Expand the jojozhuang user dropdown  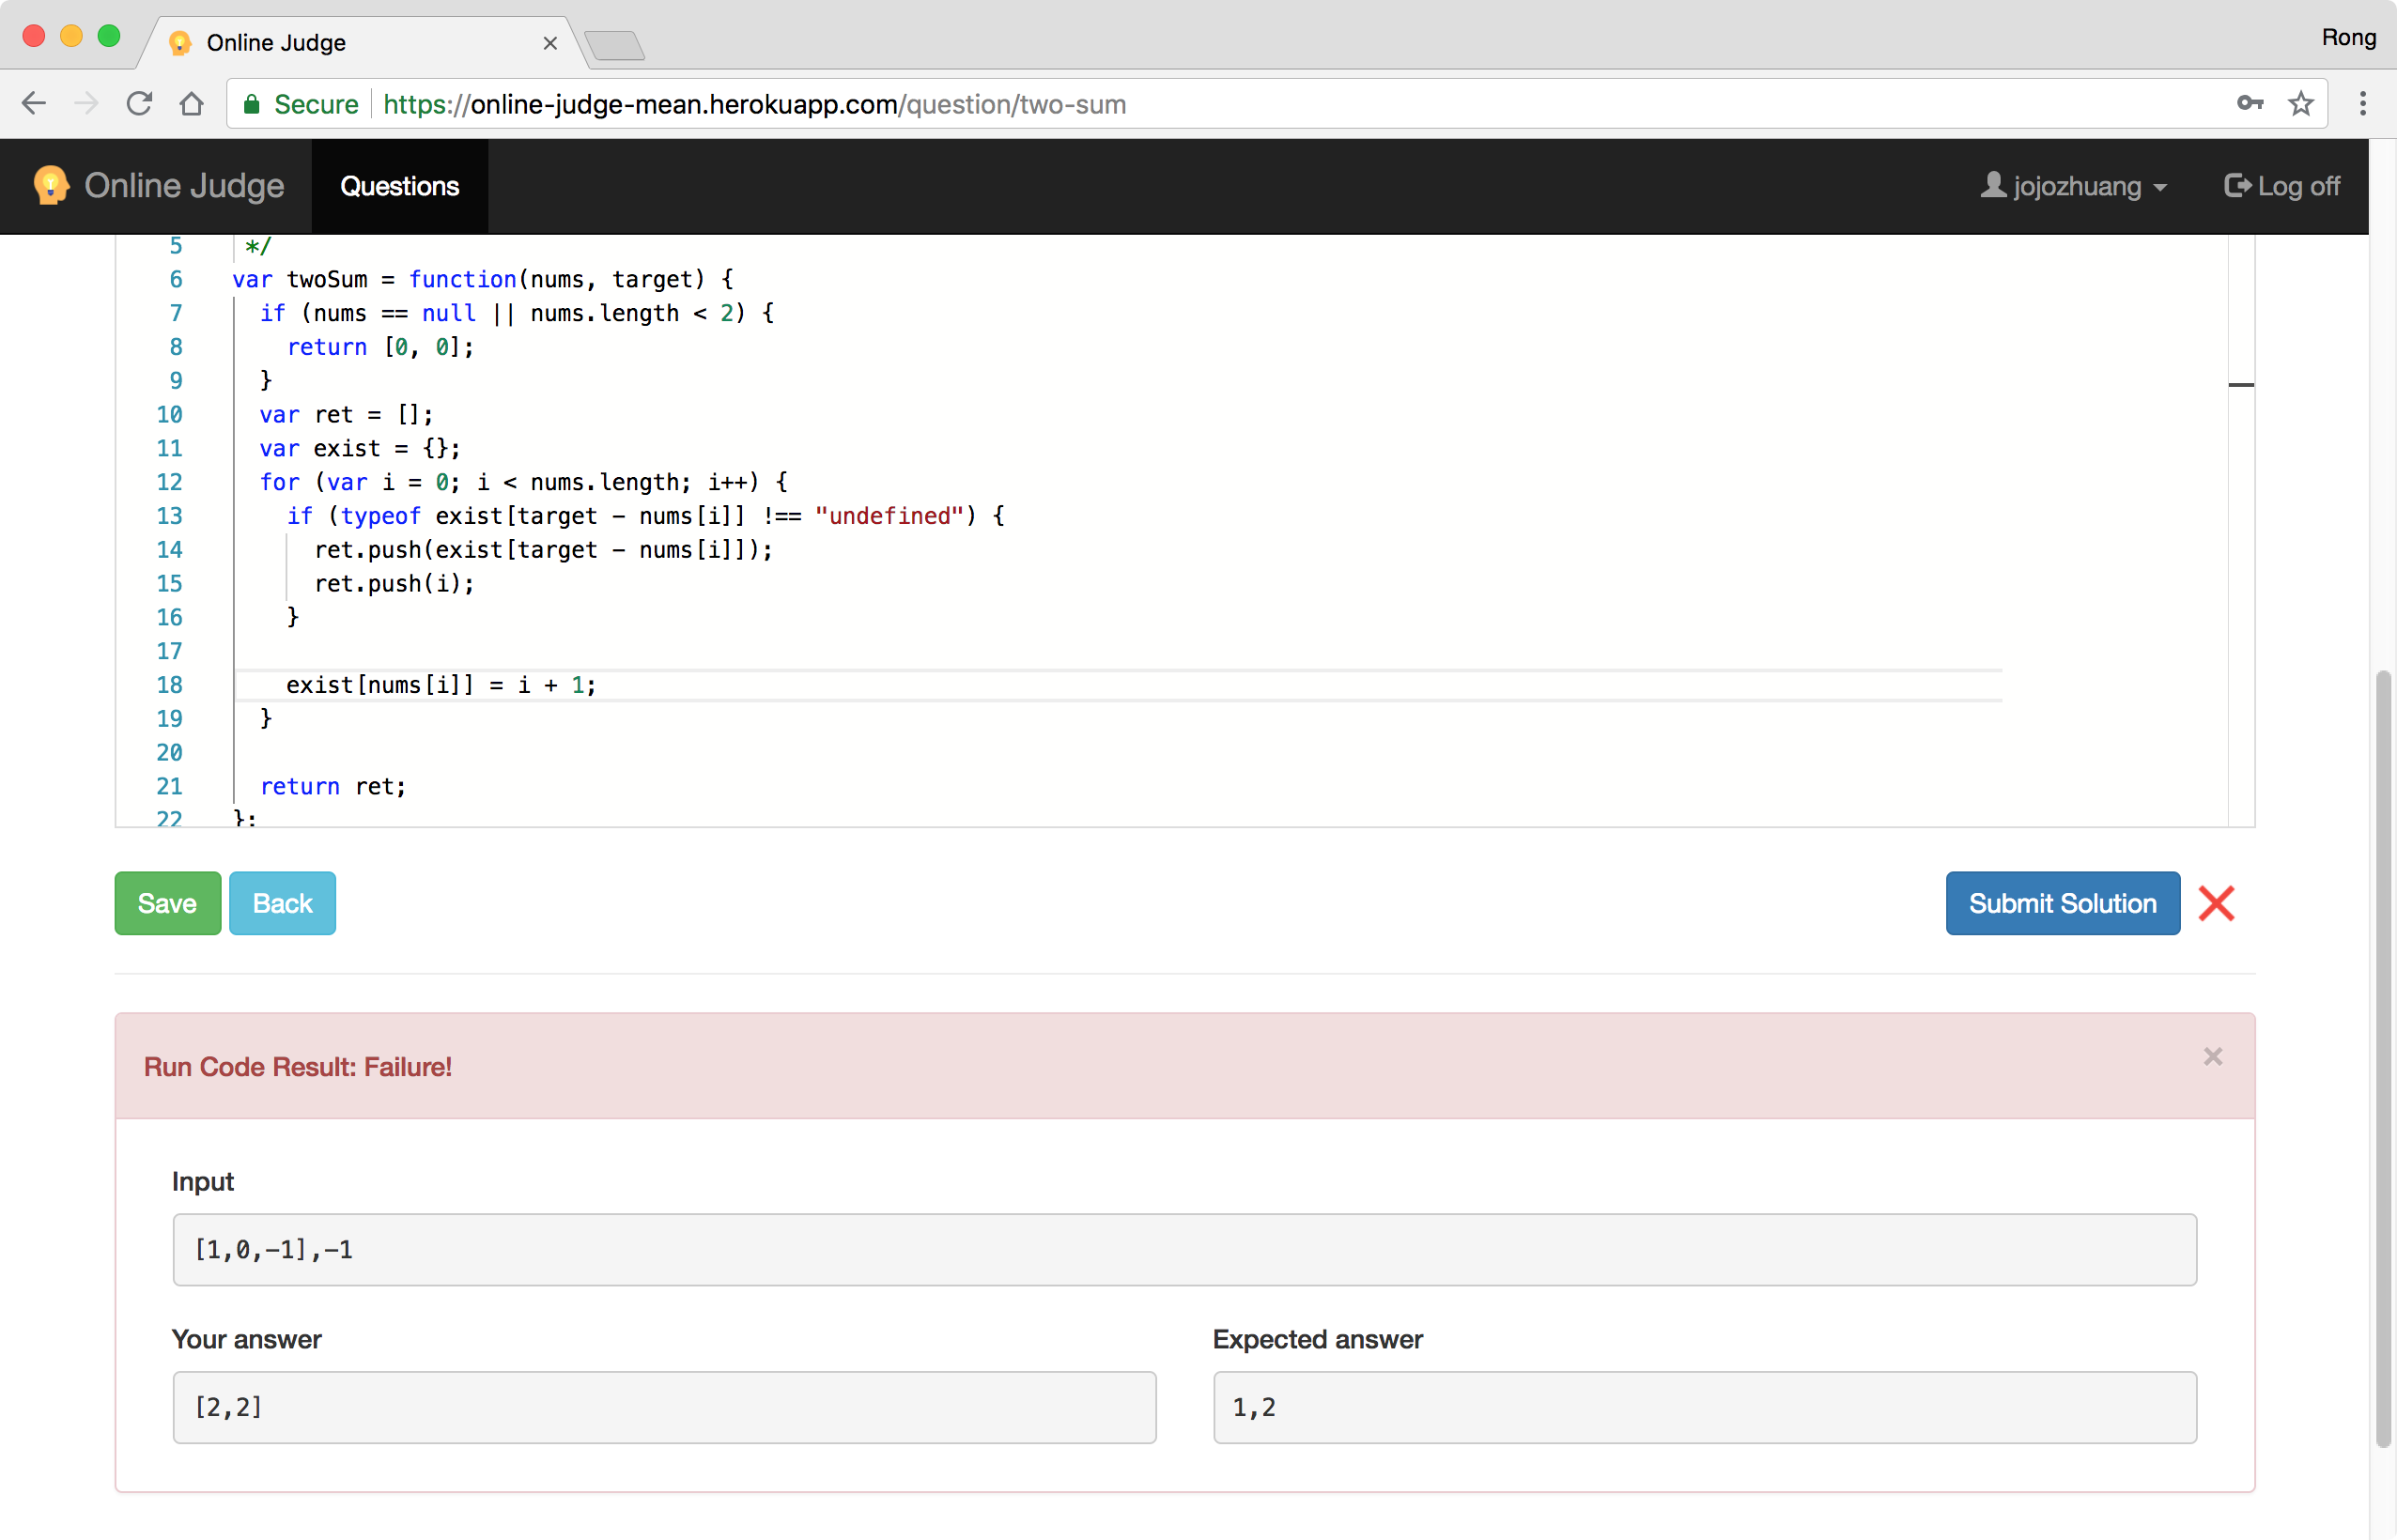[2074, 186]
